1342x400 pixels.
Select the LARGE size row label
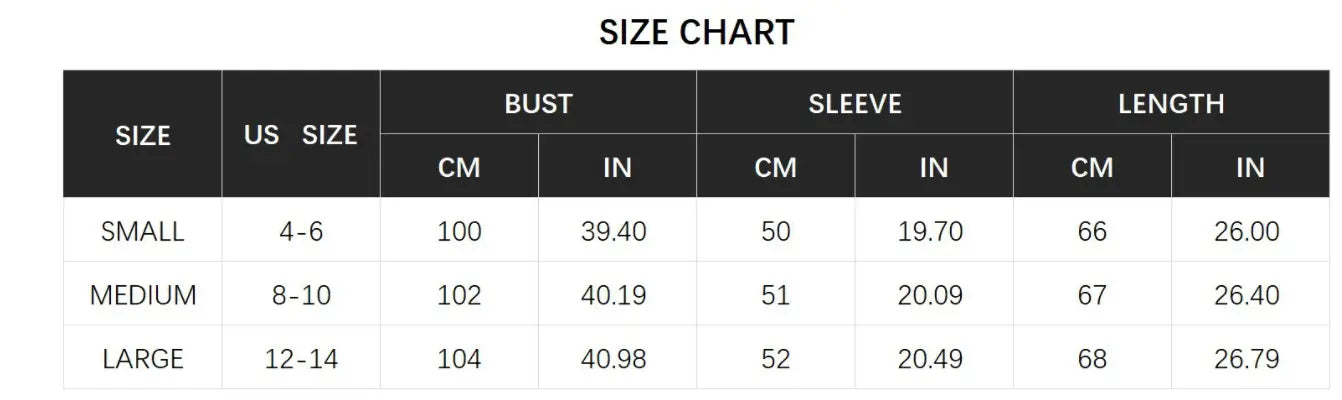coord(143,358)
